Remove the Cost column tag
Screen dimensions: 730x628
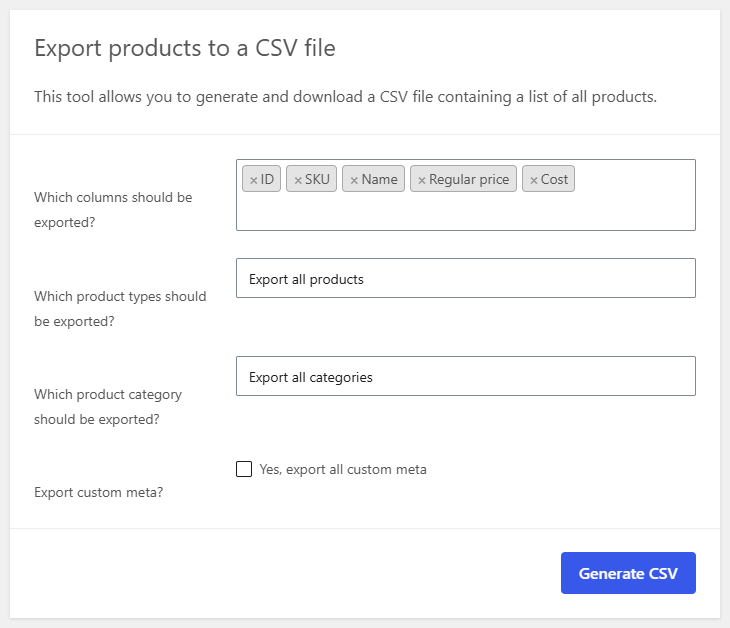click(x=534, y=180)
